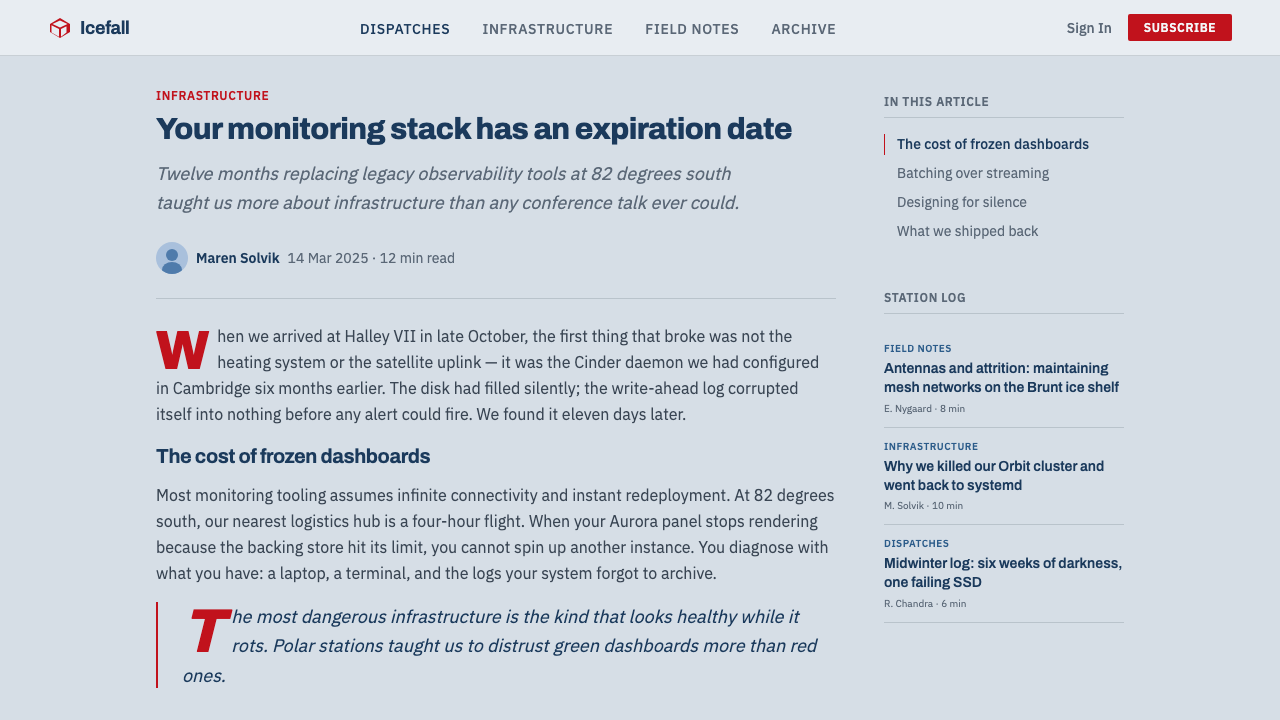Image resolution: width=1280 pixels, height=720 pixels.
Task: Click Infrastructure tag in Station Log
Action: (931, 447)
